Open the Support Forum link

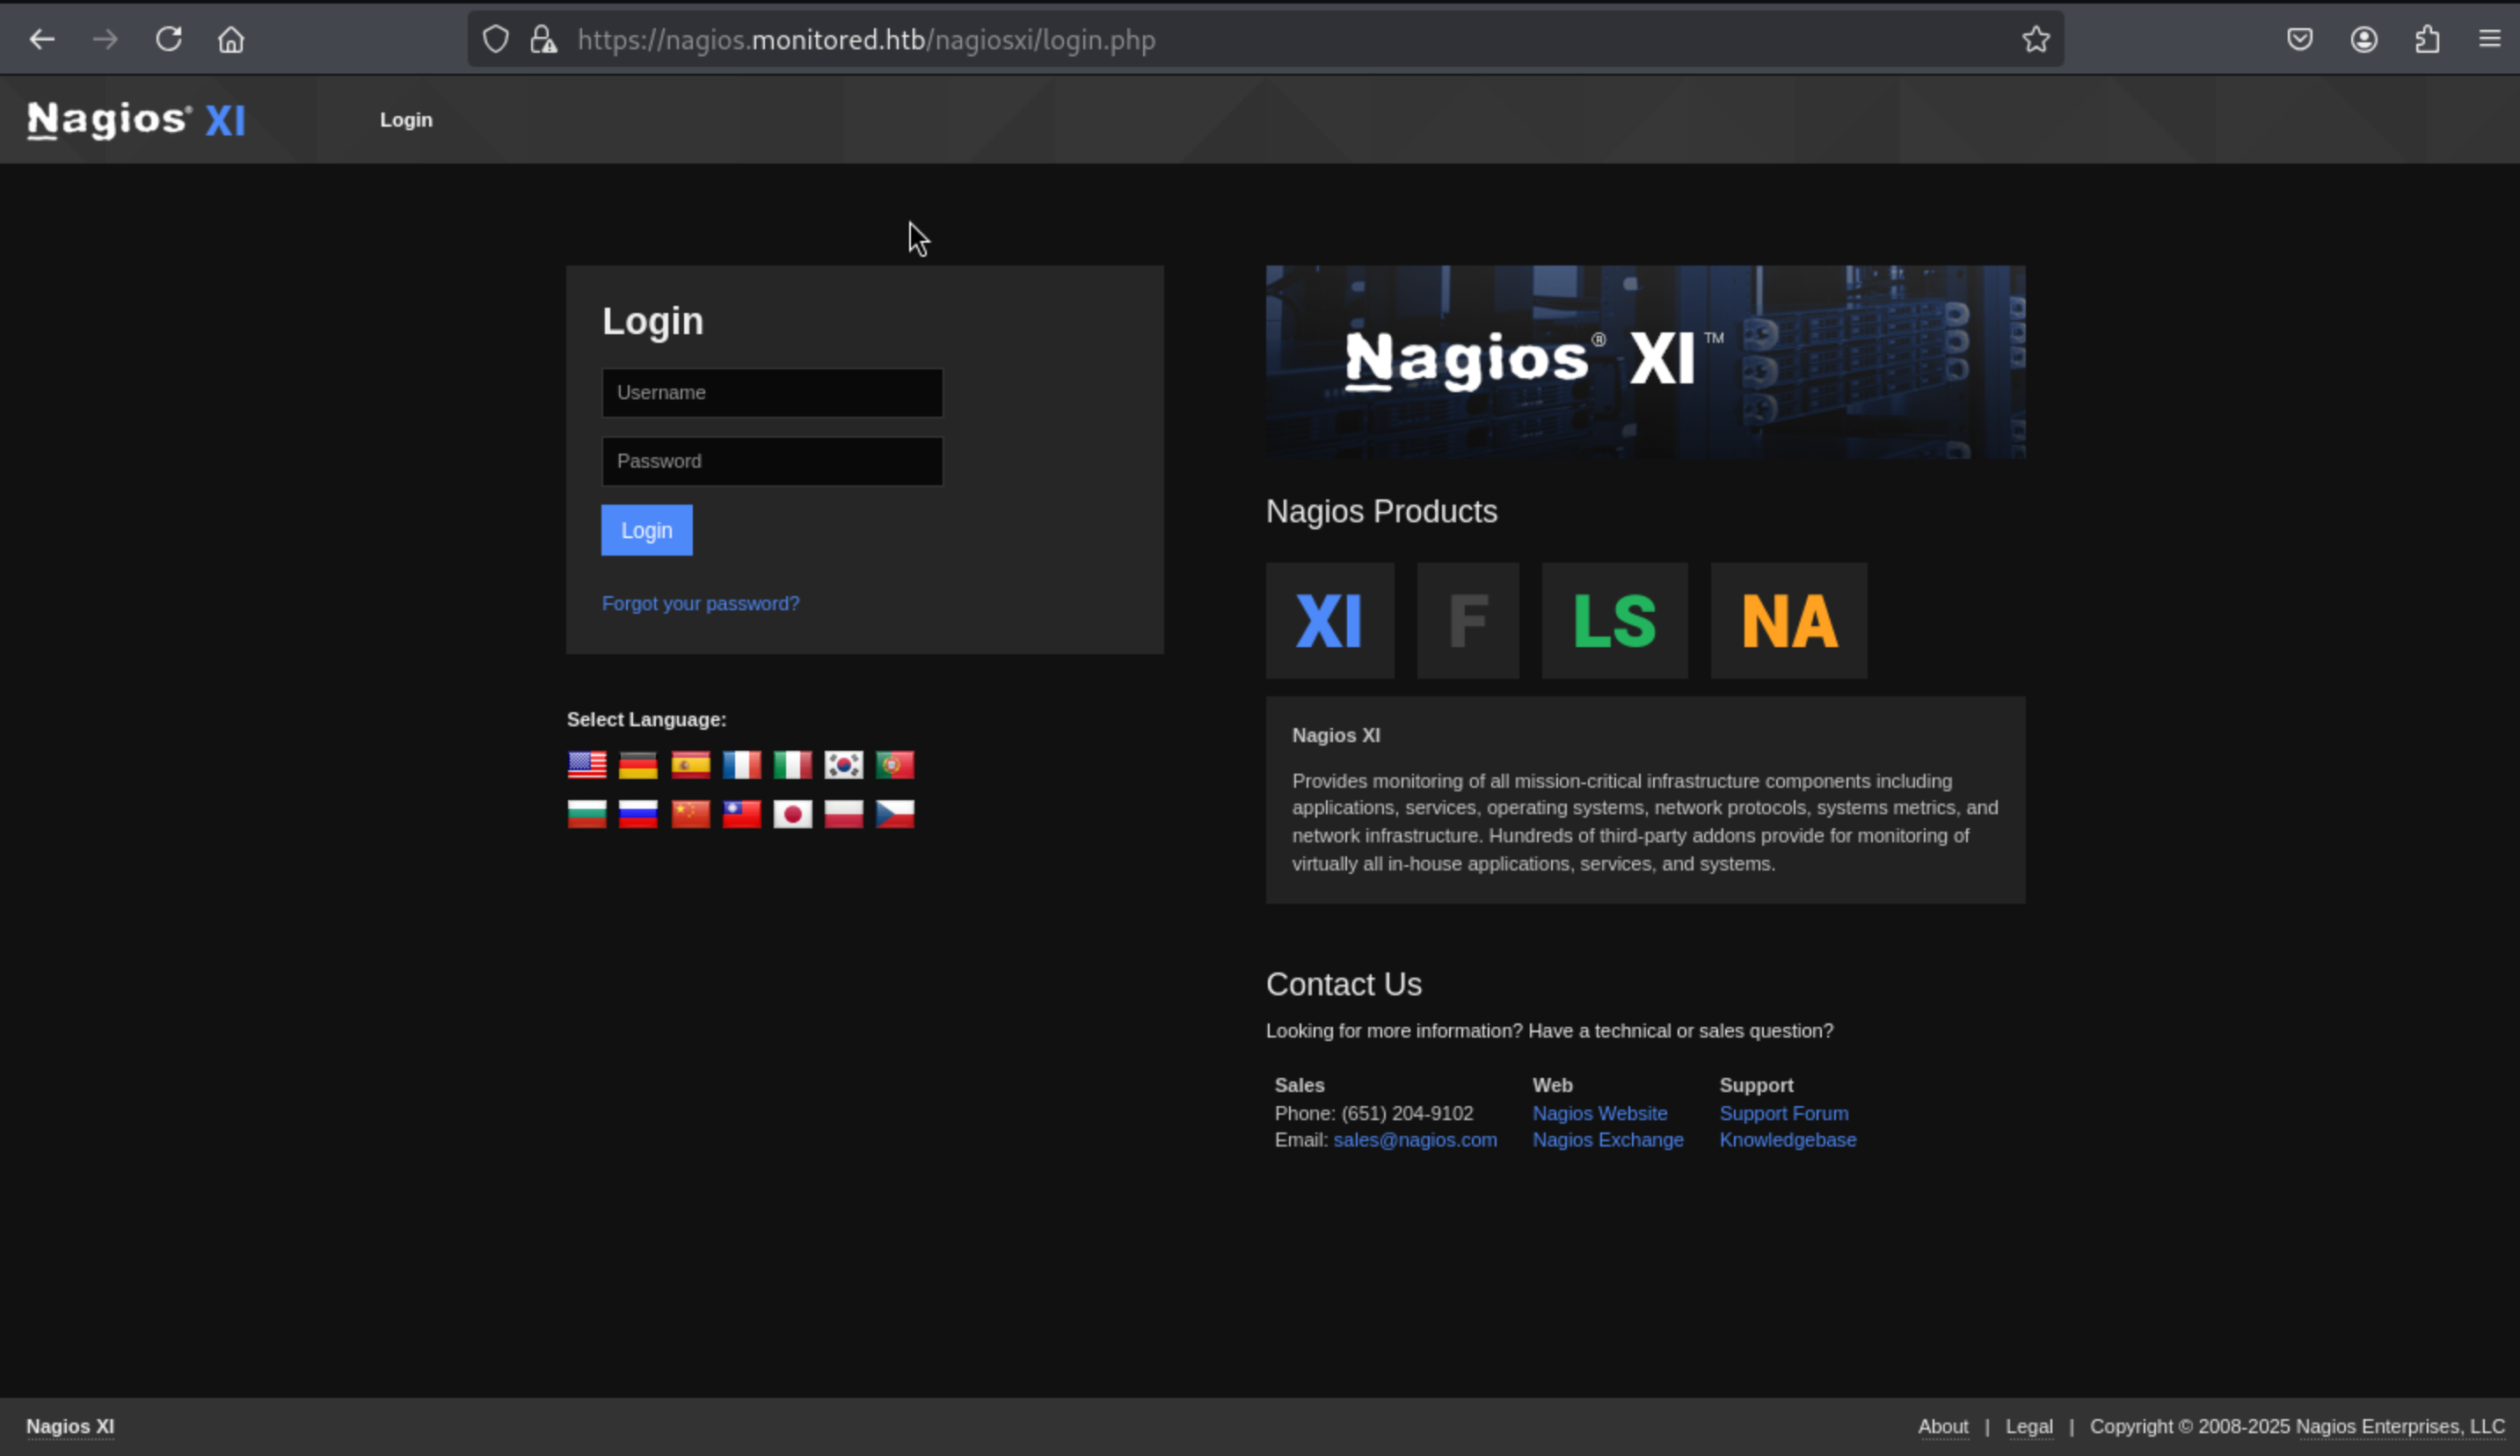point(1783,1113)
